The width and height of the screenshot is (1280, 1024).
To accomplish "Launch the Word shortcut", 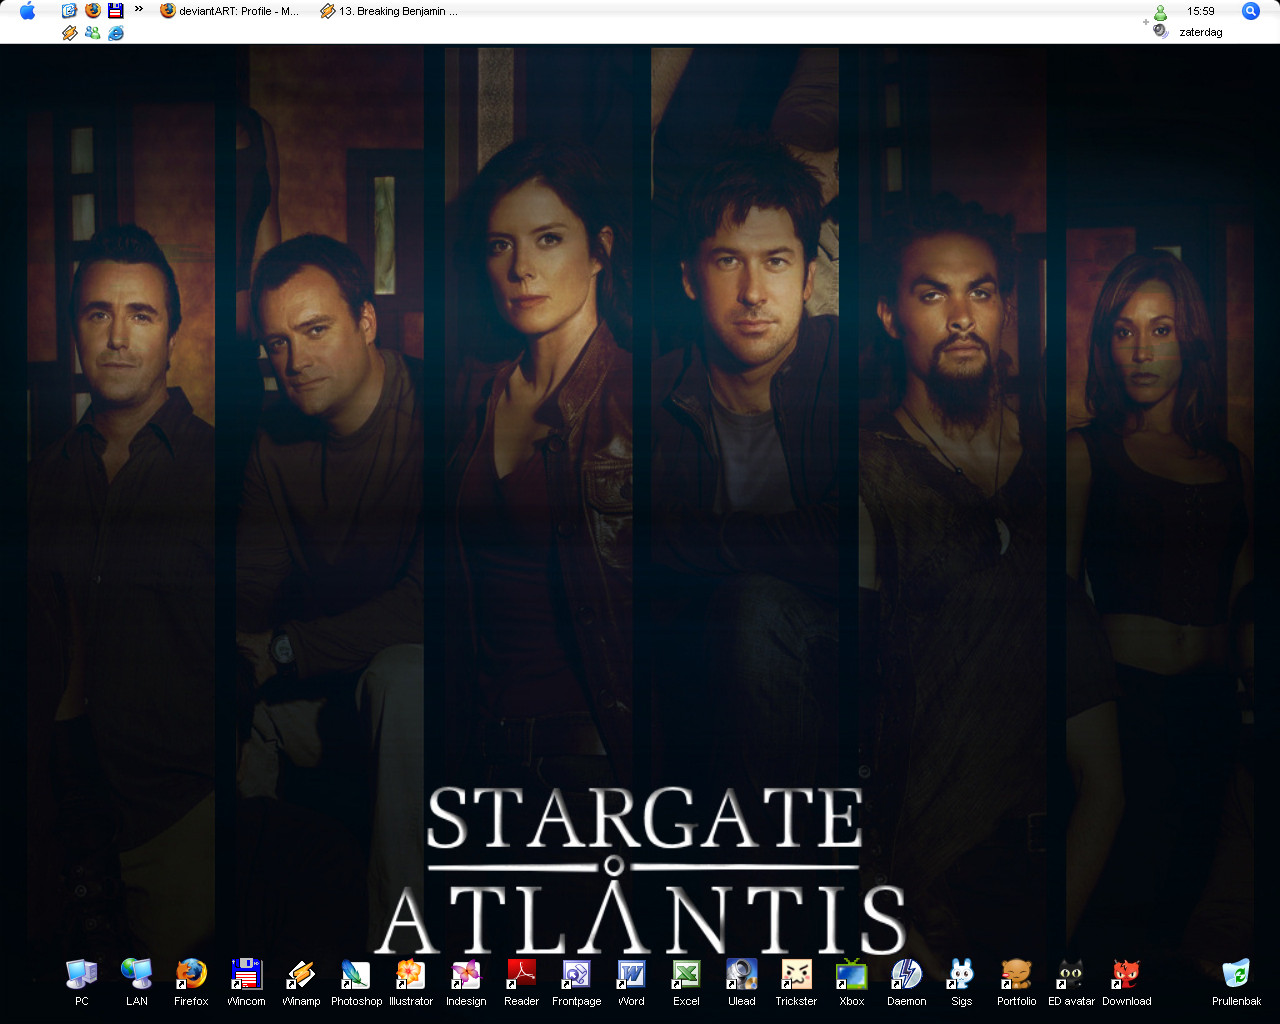I will (x=631, y=975).
